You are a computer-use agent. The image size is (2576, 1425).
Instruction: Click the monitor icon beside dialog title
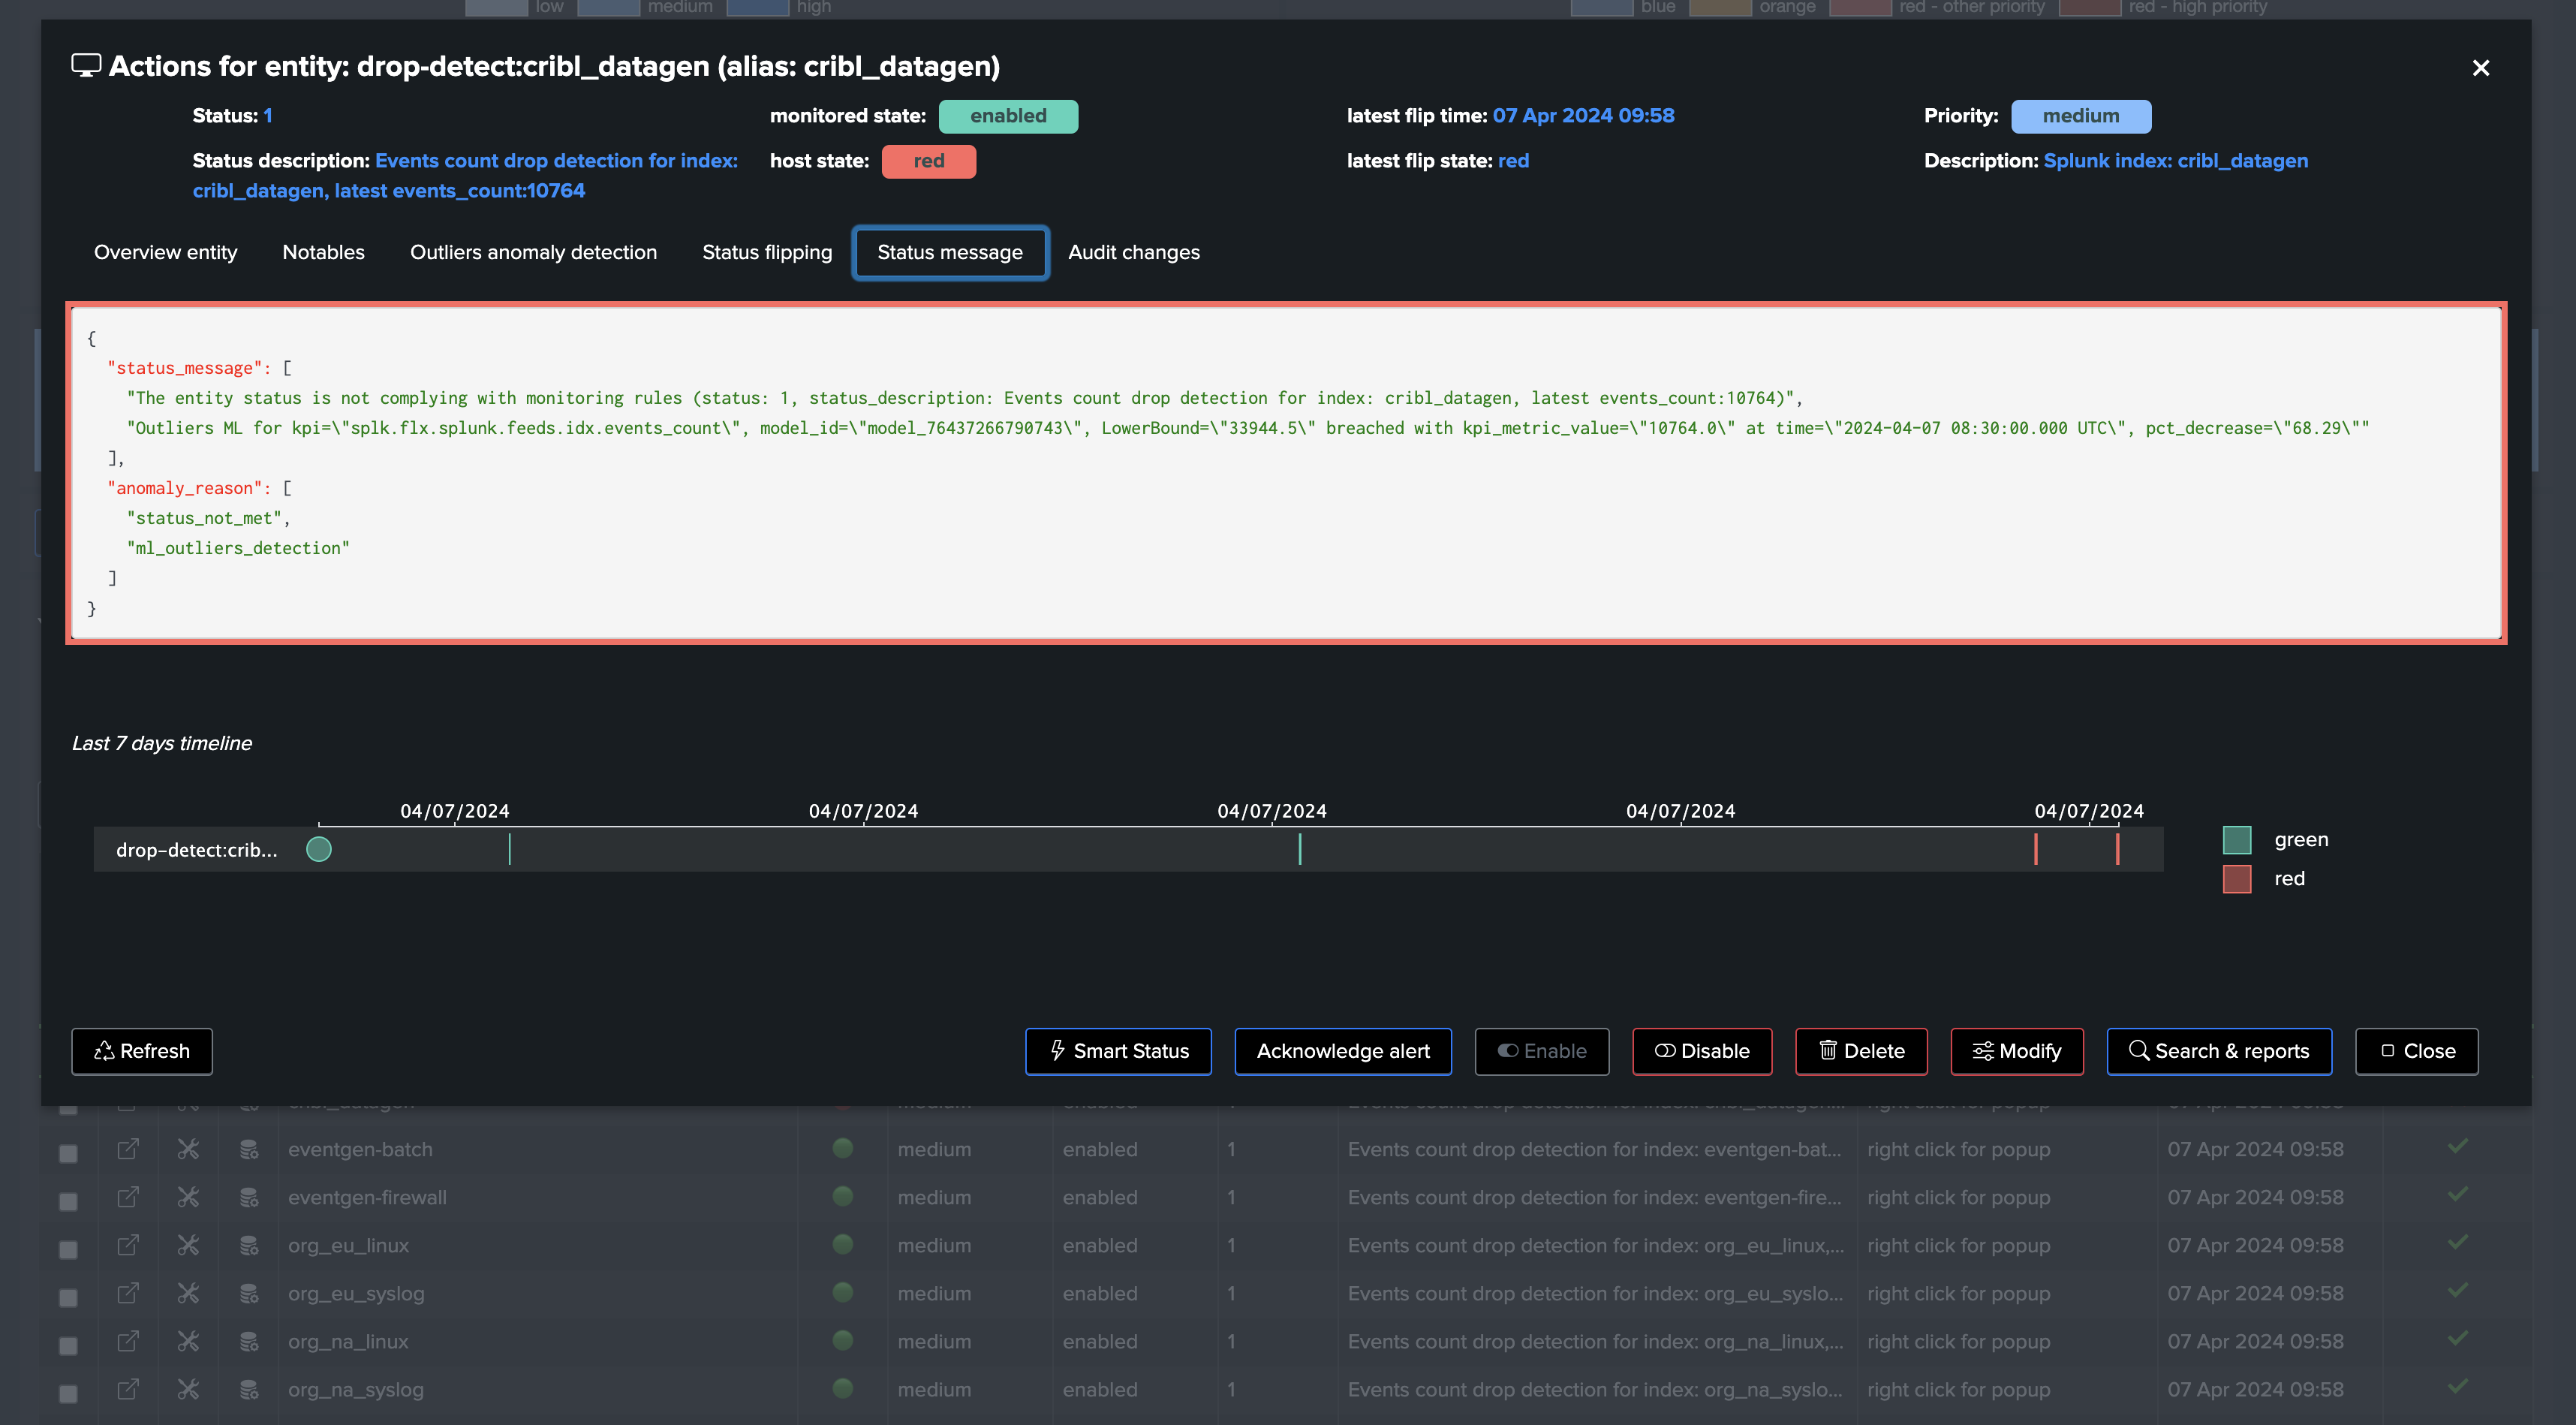click(x=86, y=66)
